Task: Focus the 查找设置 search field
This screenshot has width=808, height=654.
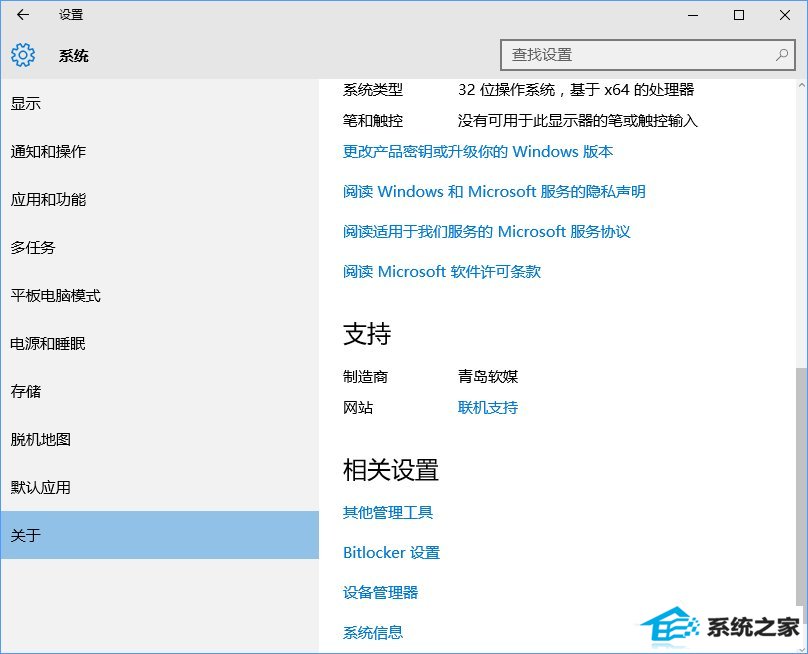Action: (648, 55)
